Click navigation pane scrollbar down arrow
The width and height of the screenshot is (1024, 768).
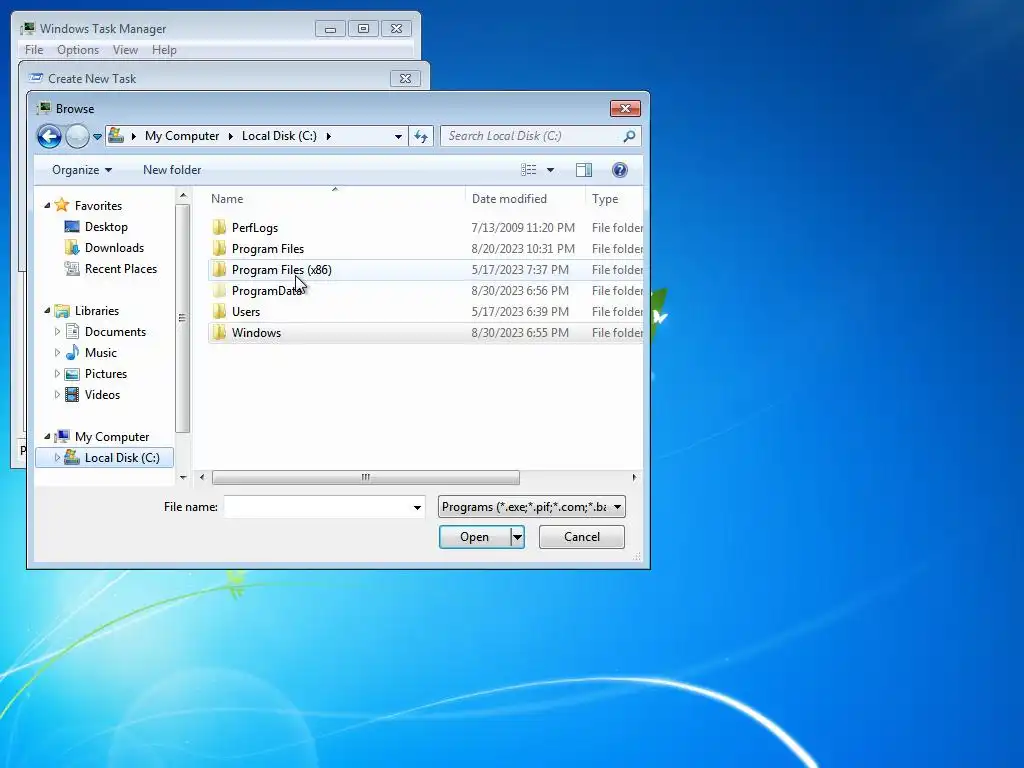(183, 477)
